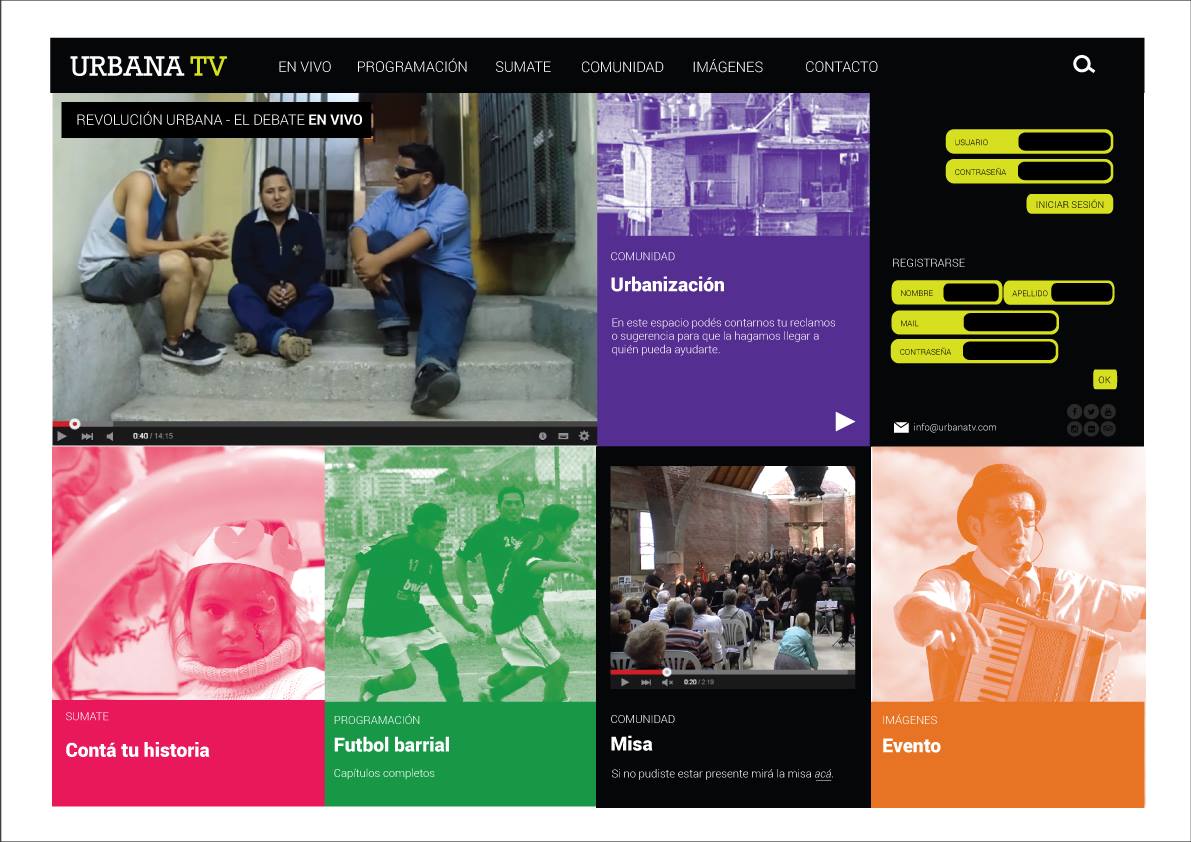The image size is (1191, 842).
Task: Open settings gear in live video player
Action: point(584,436)
